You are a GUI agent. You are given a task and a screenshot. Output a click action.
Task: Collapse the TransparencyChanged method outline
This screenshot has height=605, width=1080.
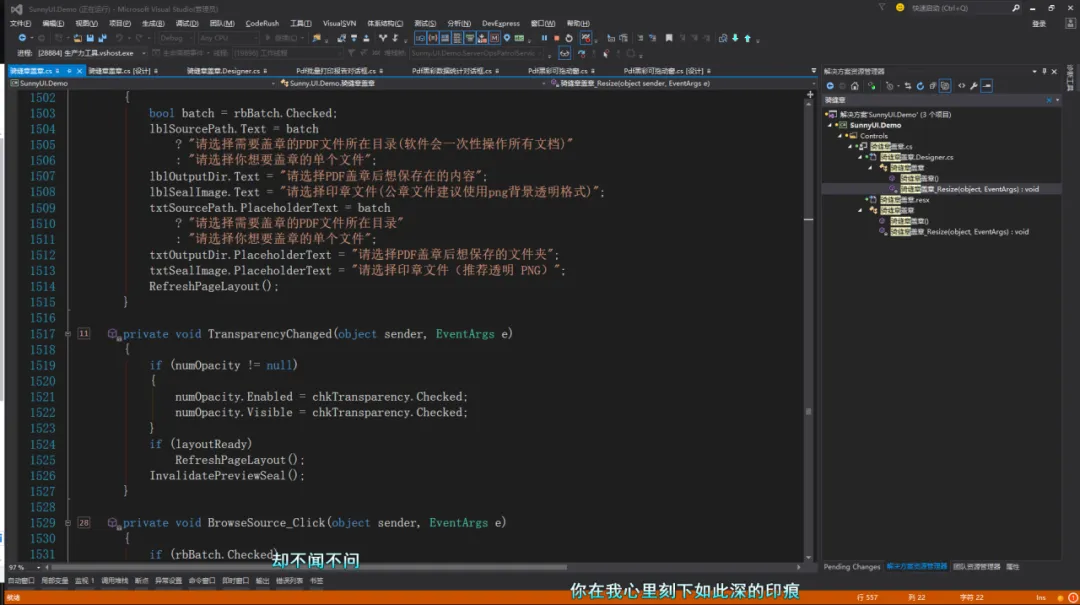tap(68, 334)
